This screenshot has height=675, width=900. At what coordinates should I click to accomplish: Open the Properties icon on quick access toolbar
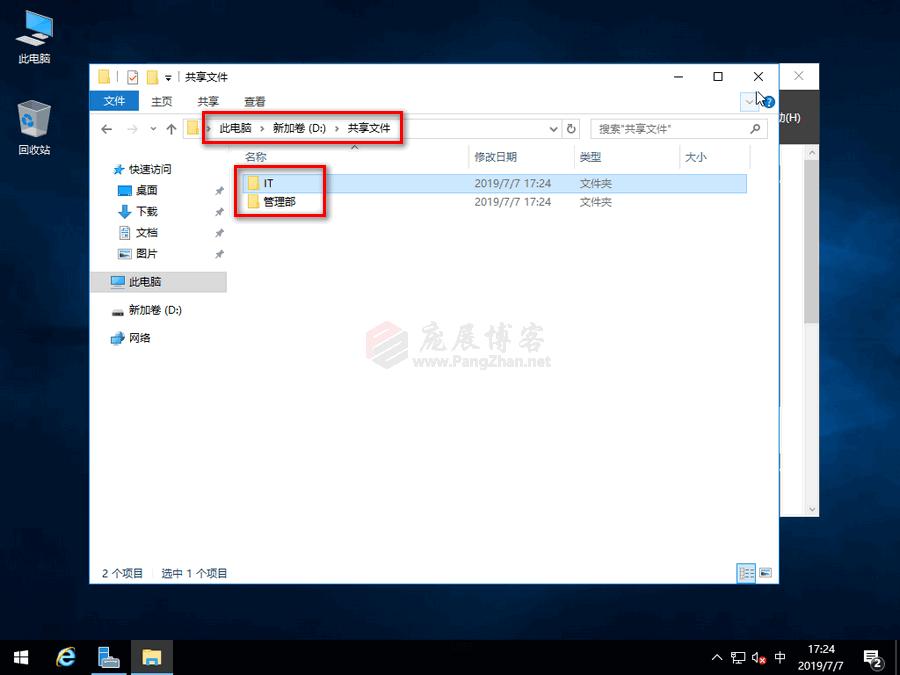131,77
